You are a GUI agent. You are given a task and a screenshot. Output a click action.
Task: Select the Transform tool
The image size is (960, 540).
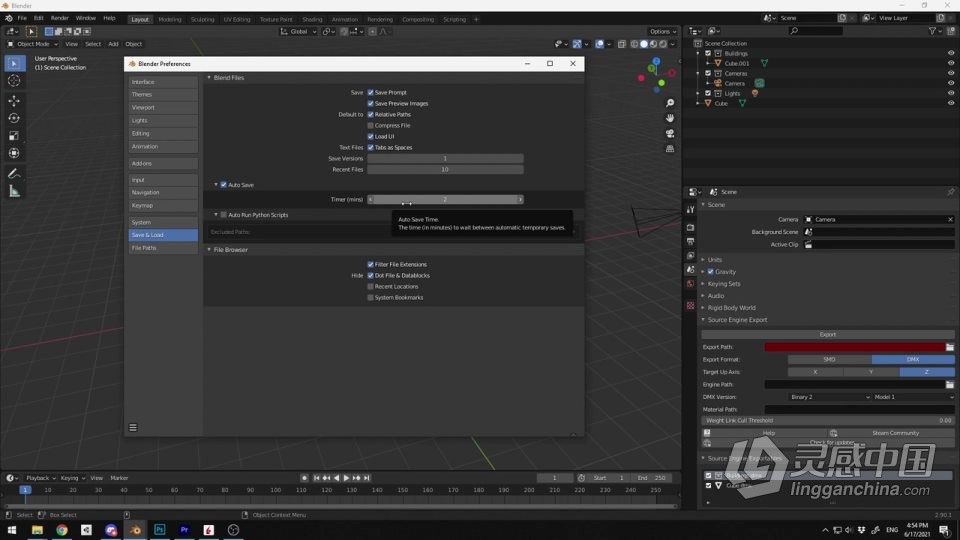click(14, 153)
